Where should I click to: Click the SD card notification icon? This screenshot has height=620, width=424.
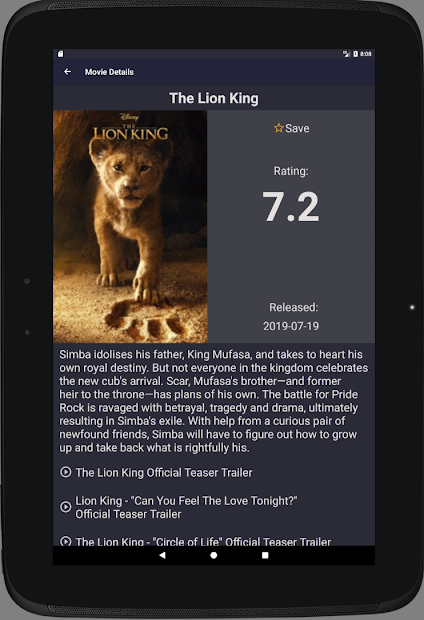[61, 54]
